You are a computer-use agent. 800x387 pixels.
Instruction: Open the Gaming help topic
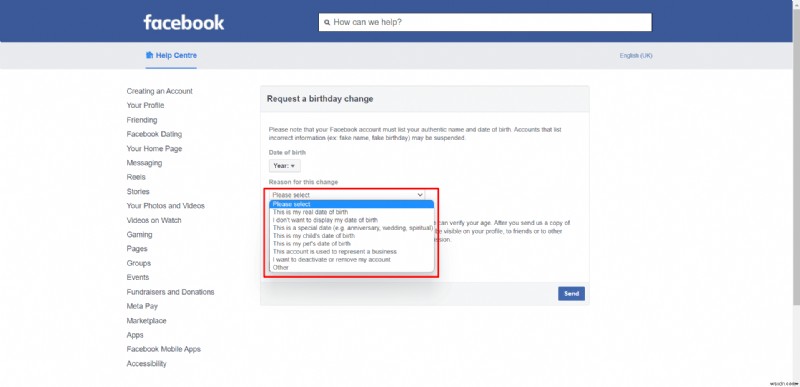(x=139, y=235)
